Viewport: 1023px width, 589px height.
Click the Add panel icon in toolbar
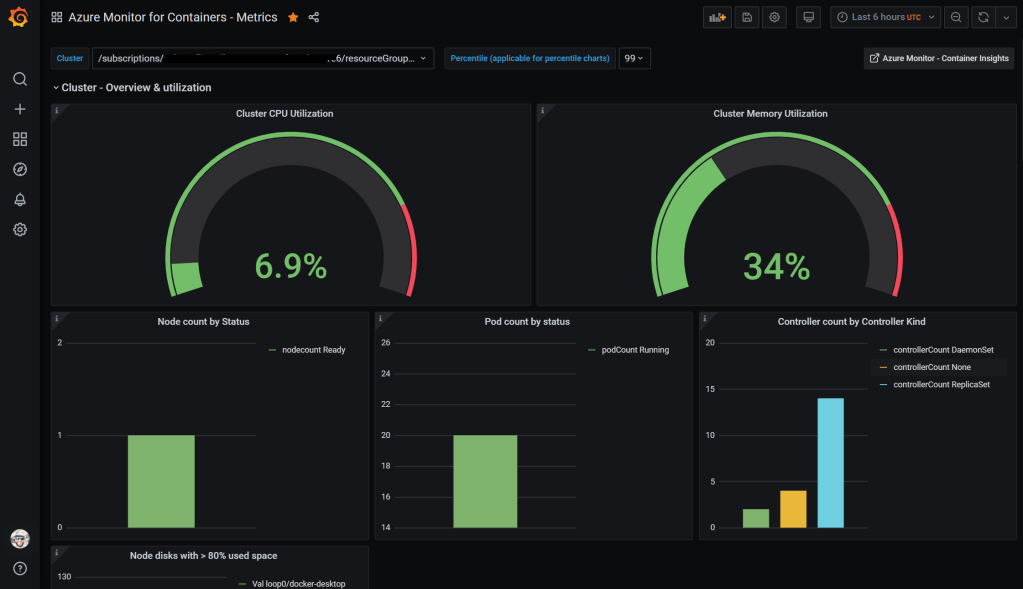coord(716,17)
